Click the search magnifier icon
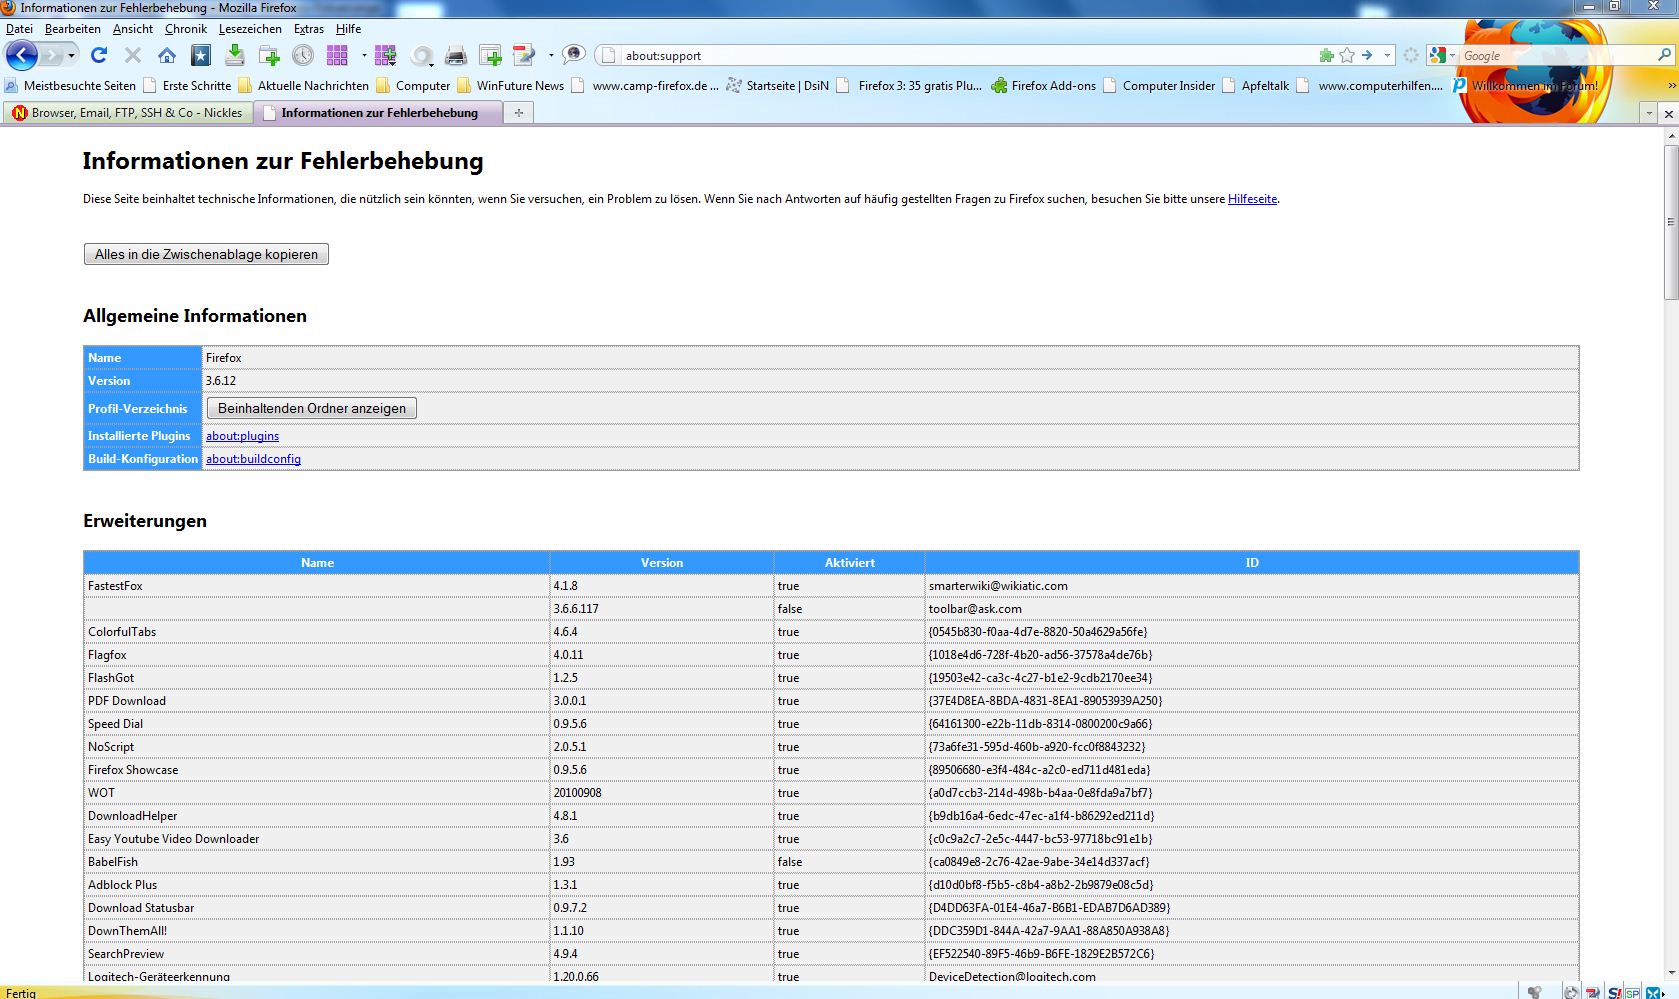The image size is (1679, 999). [x=1664, y=56]
